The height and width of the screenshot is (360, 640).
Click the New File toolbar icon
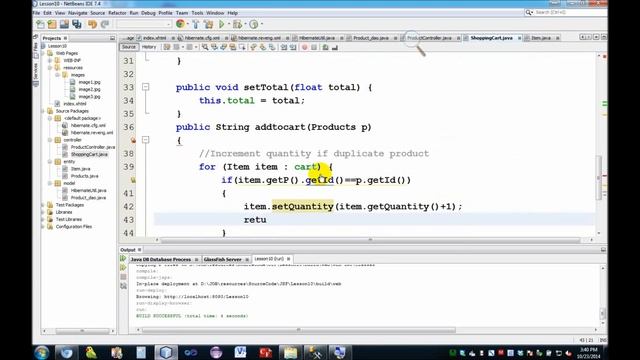point(40,24)
